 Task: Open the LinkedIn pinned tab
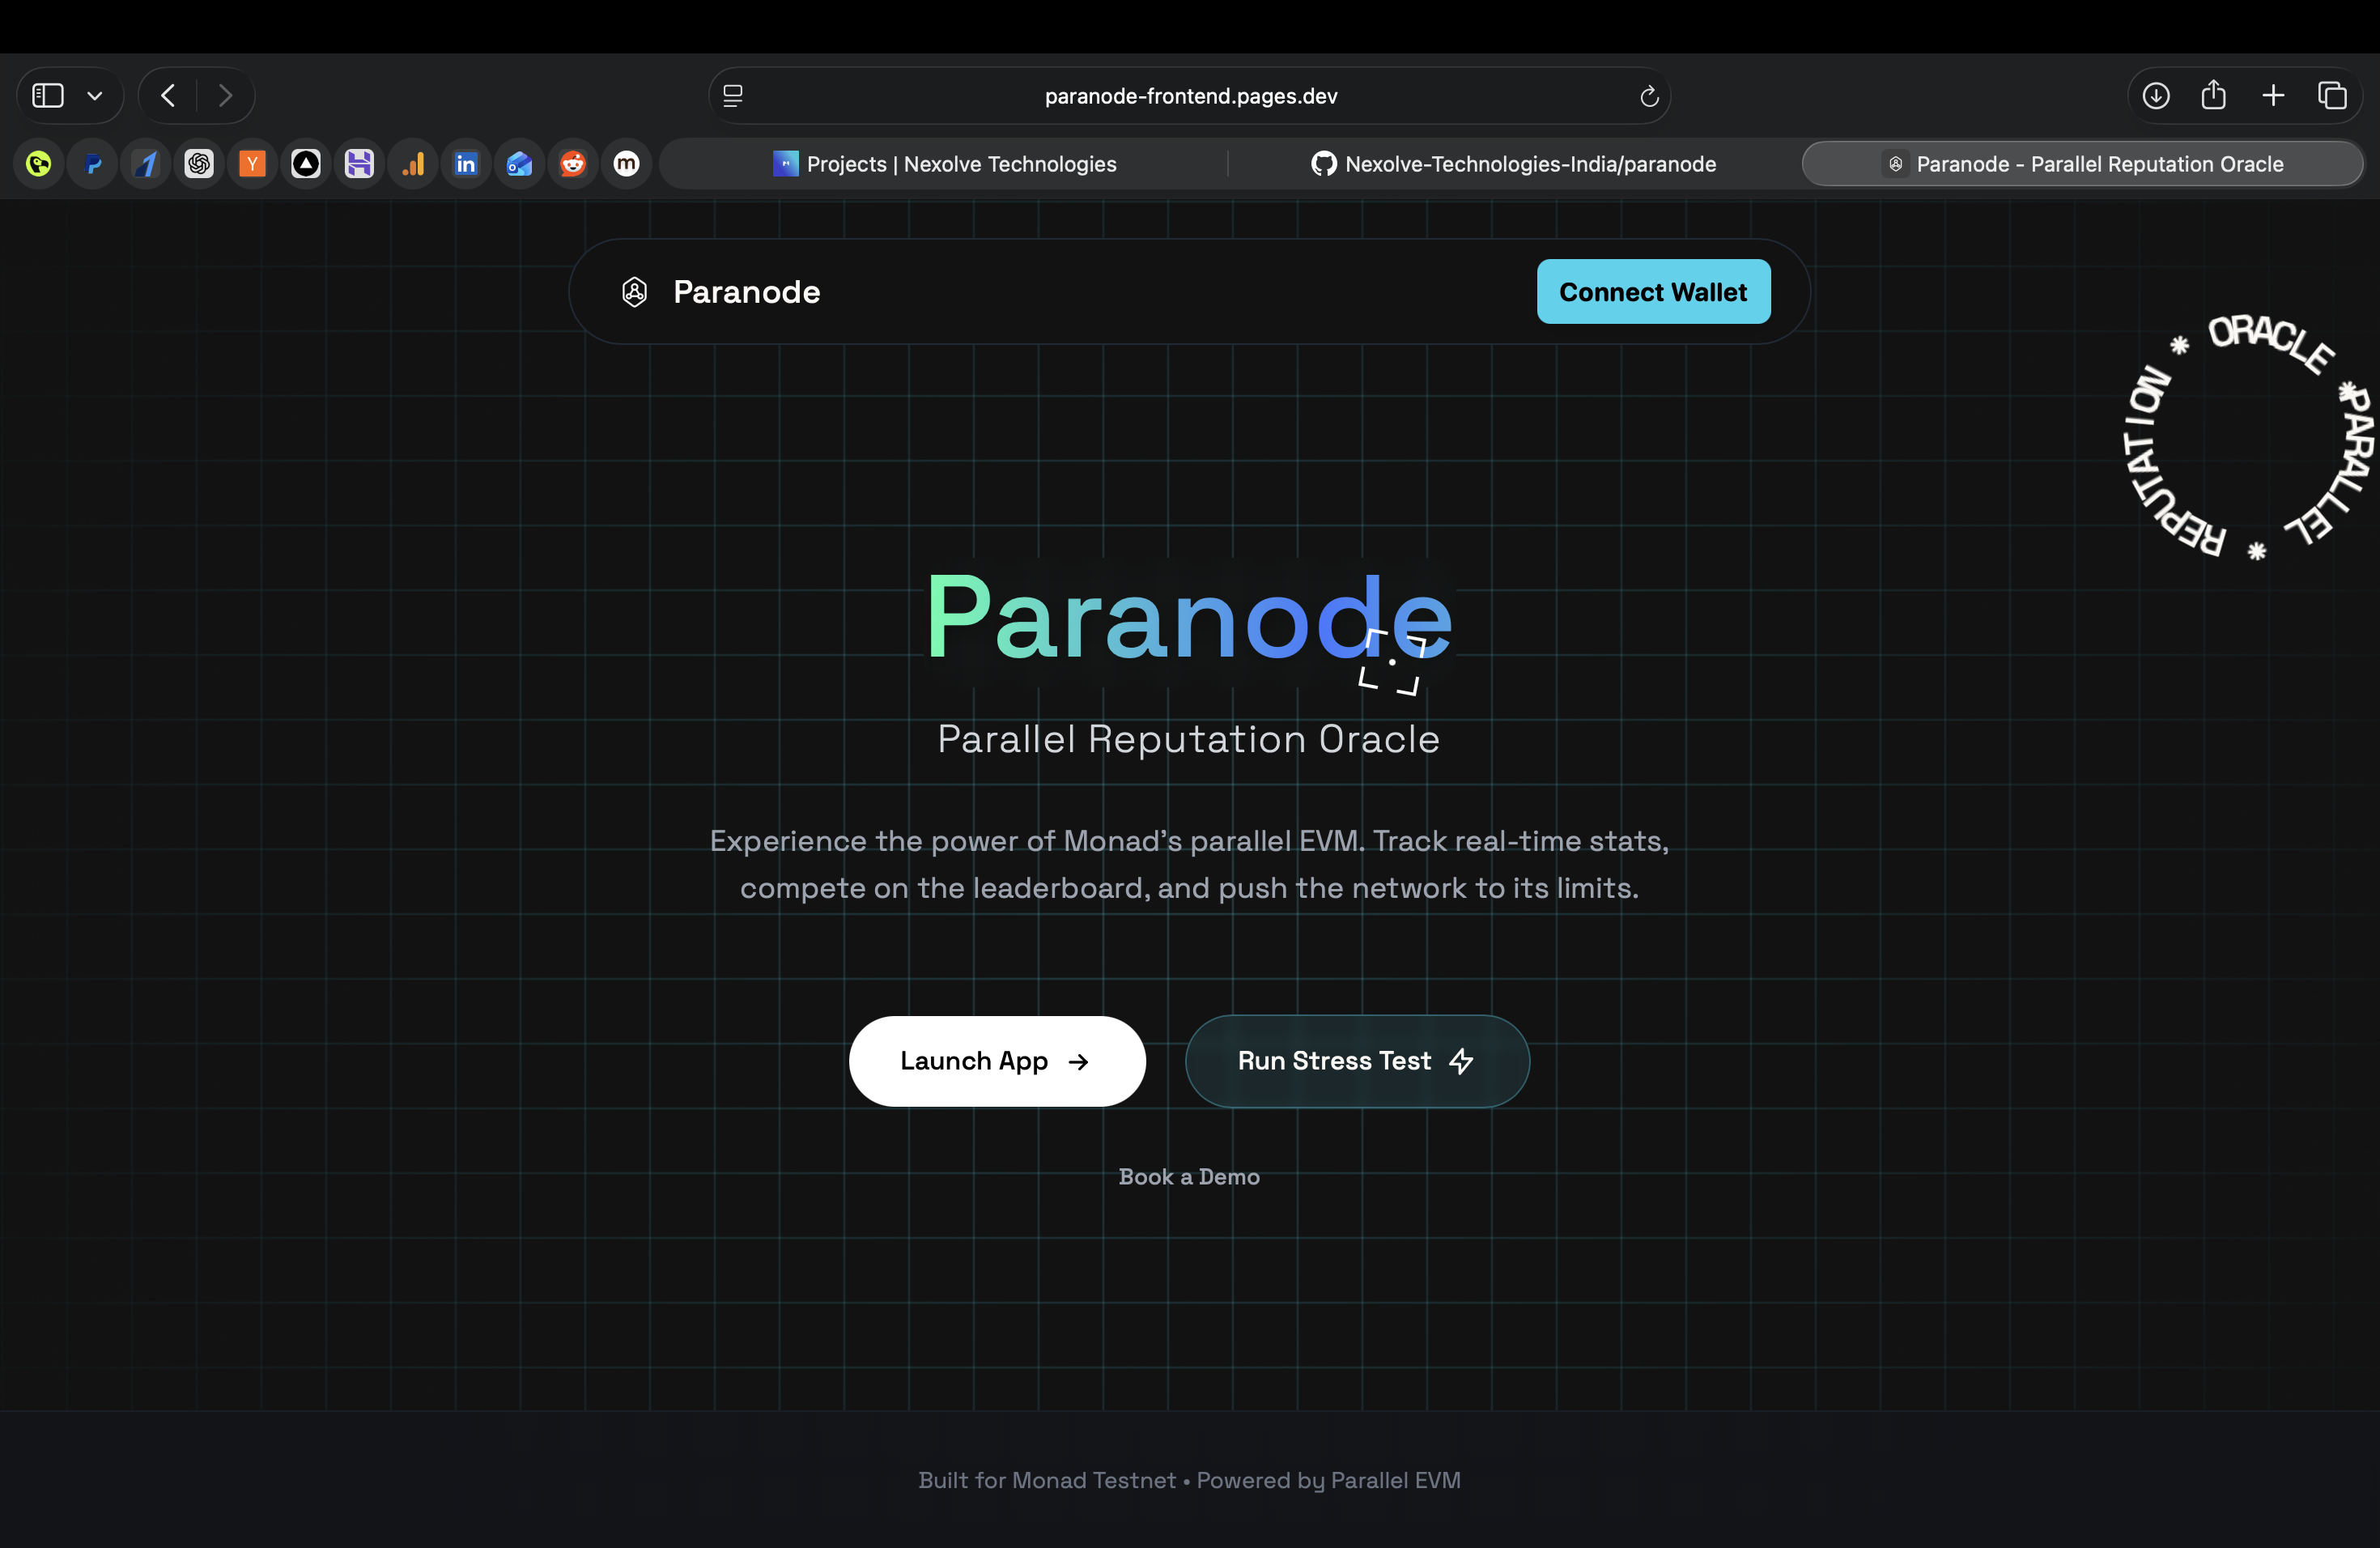tap(466, 163)
